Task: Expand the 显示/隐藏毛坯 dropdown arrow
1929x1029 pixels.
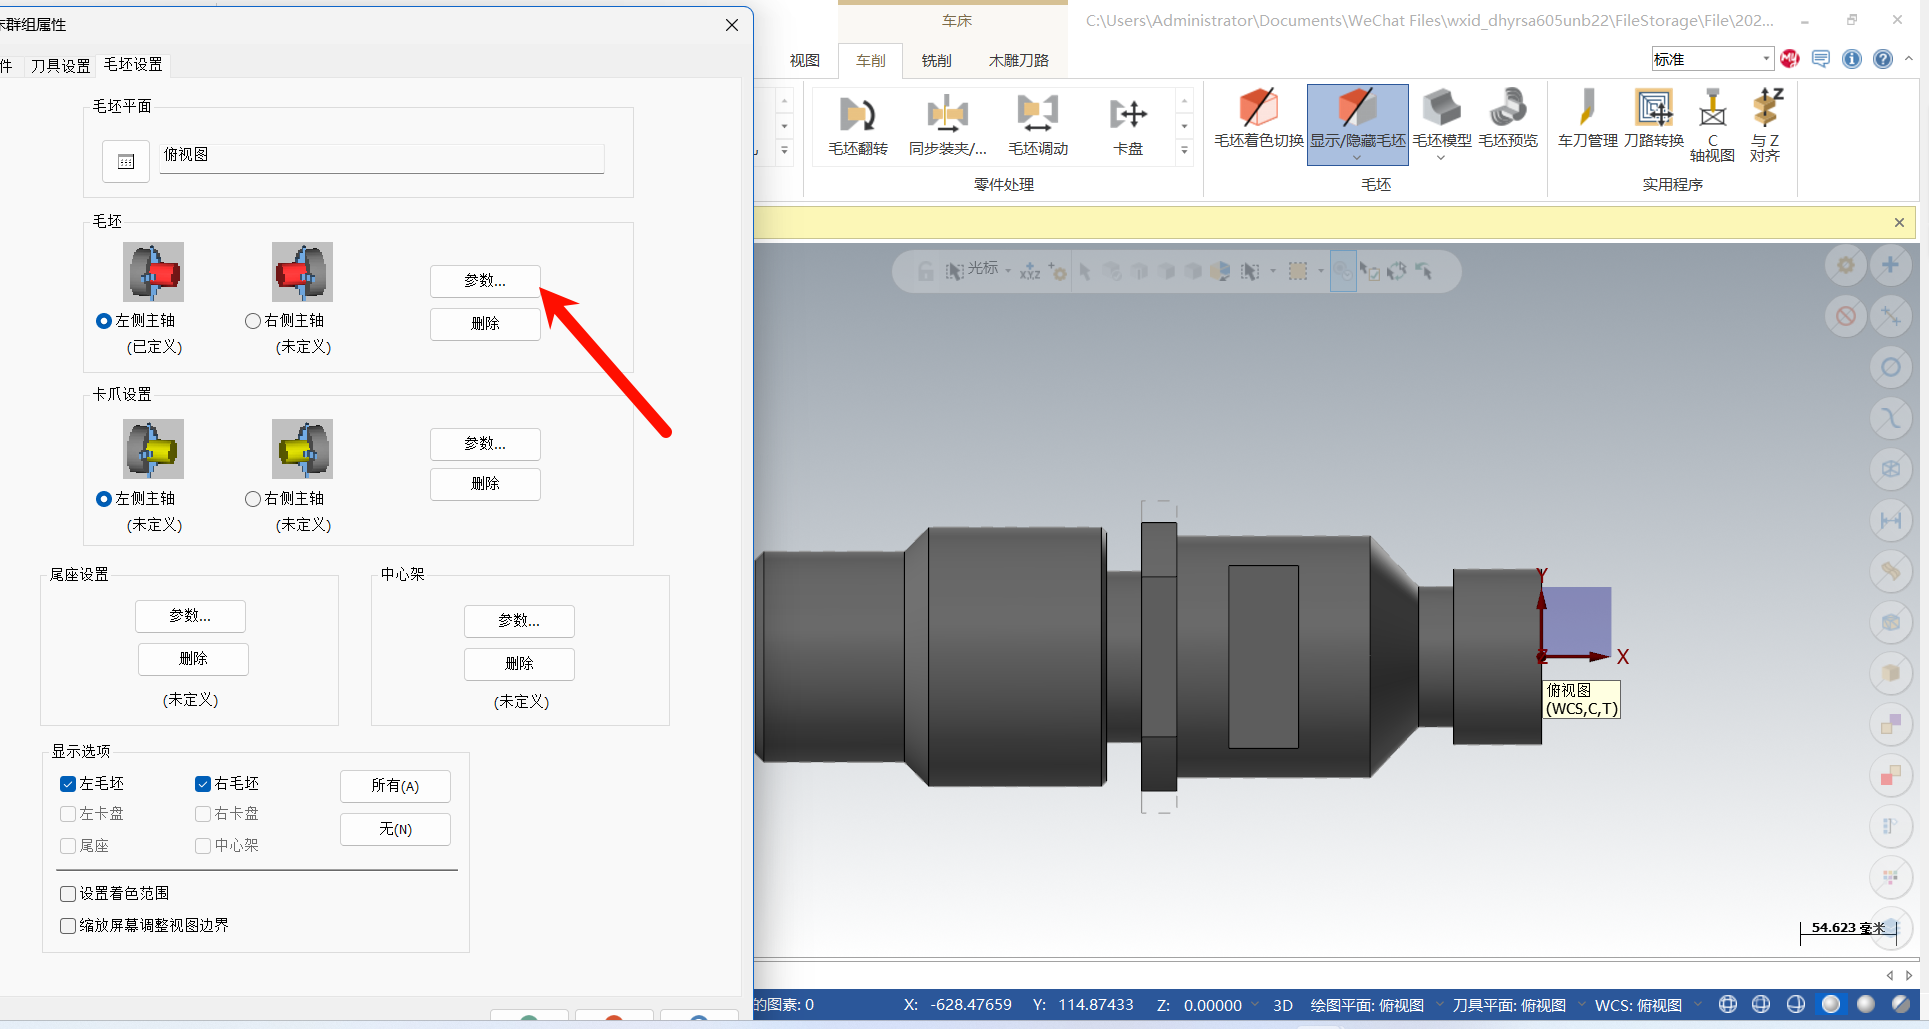Action: tap(1357, 158)
